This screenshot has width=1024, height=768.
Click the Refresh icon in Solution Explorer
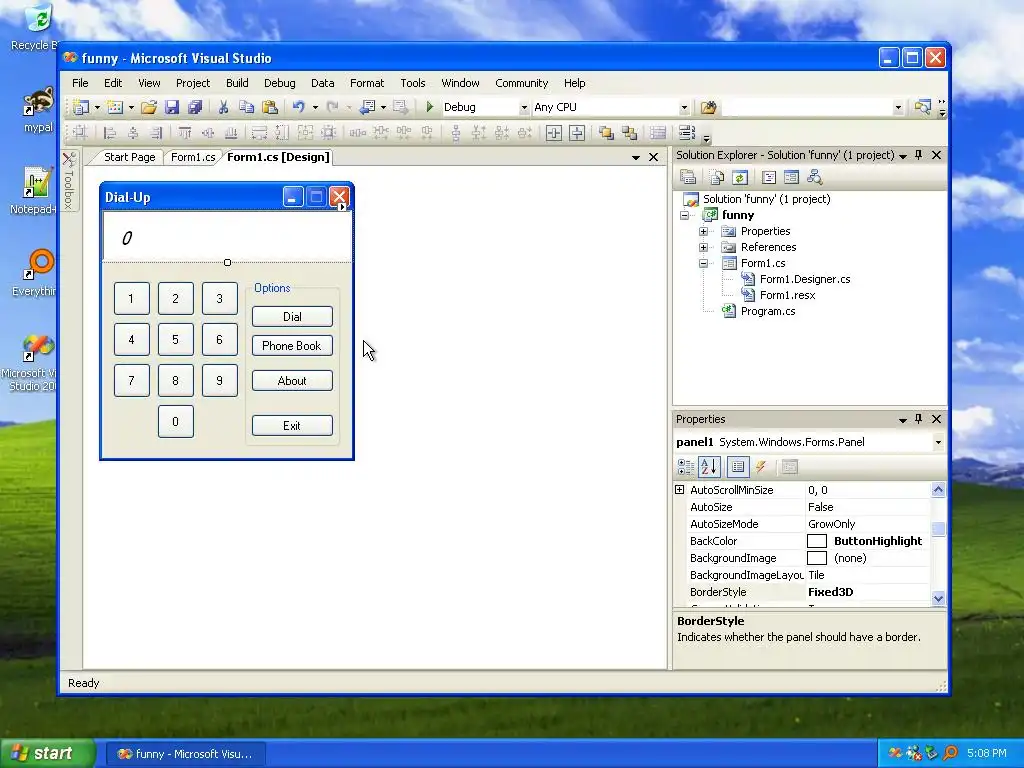[739, 177]
